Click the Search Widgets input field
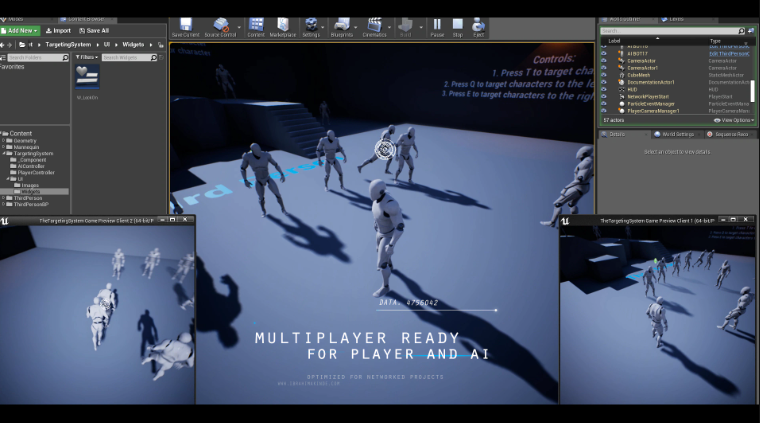Viewport: 760px width, 423px height. pyautogui.click(x=129, y=58)
